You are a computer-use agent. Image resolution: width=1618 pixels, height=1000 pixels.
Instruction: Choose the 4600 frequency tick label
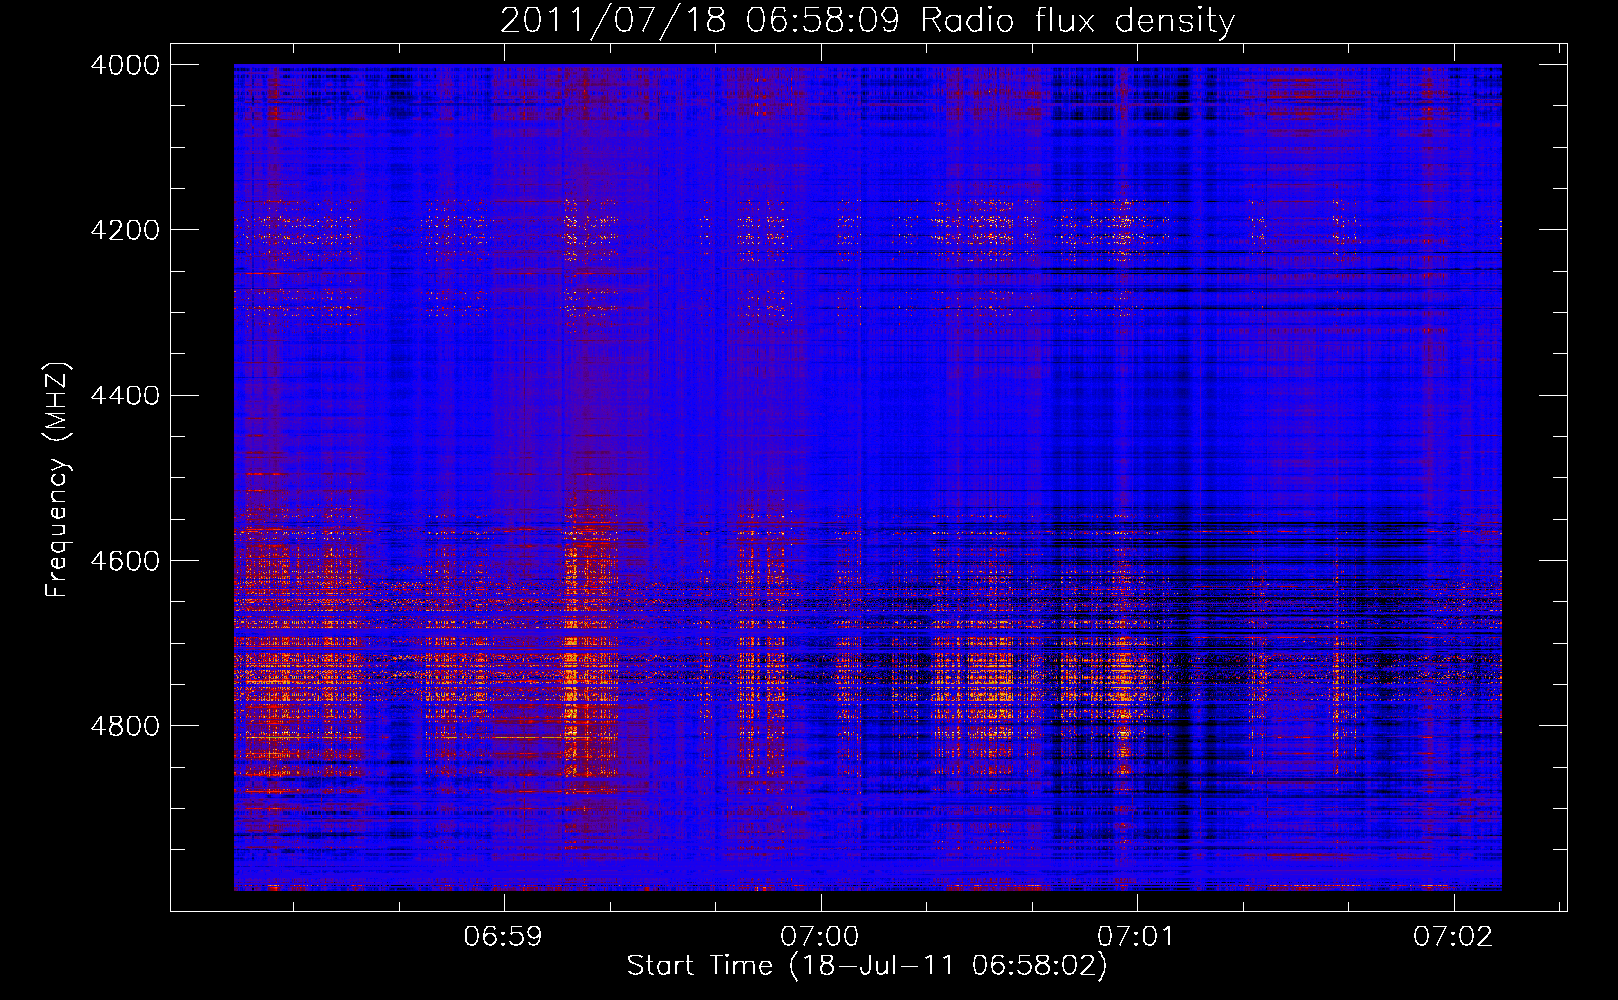point(125,560)
